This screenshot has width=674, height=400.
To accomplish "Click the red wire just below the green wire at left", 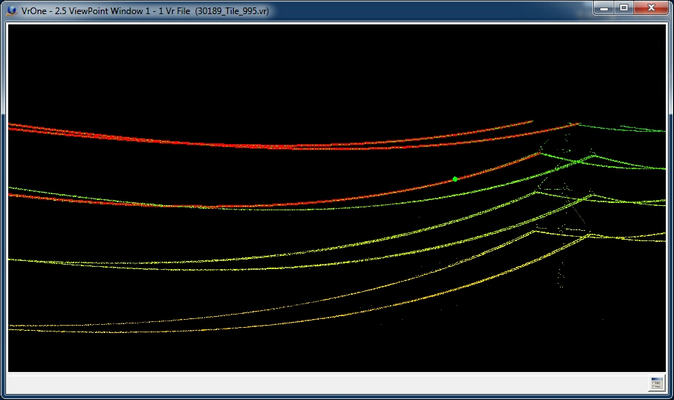I will click(20, 196).
